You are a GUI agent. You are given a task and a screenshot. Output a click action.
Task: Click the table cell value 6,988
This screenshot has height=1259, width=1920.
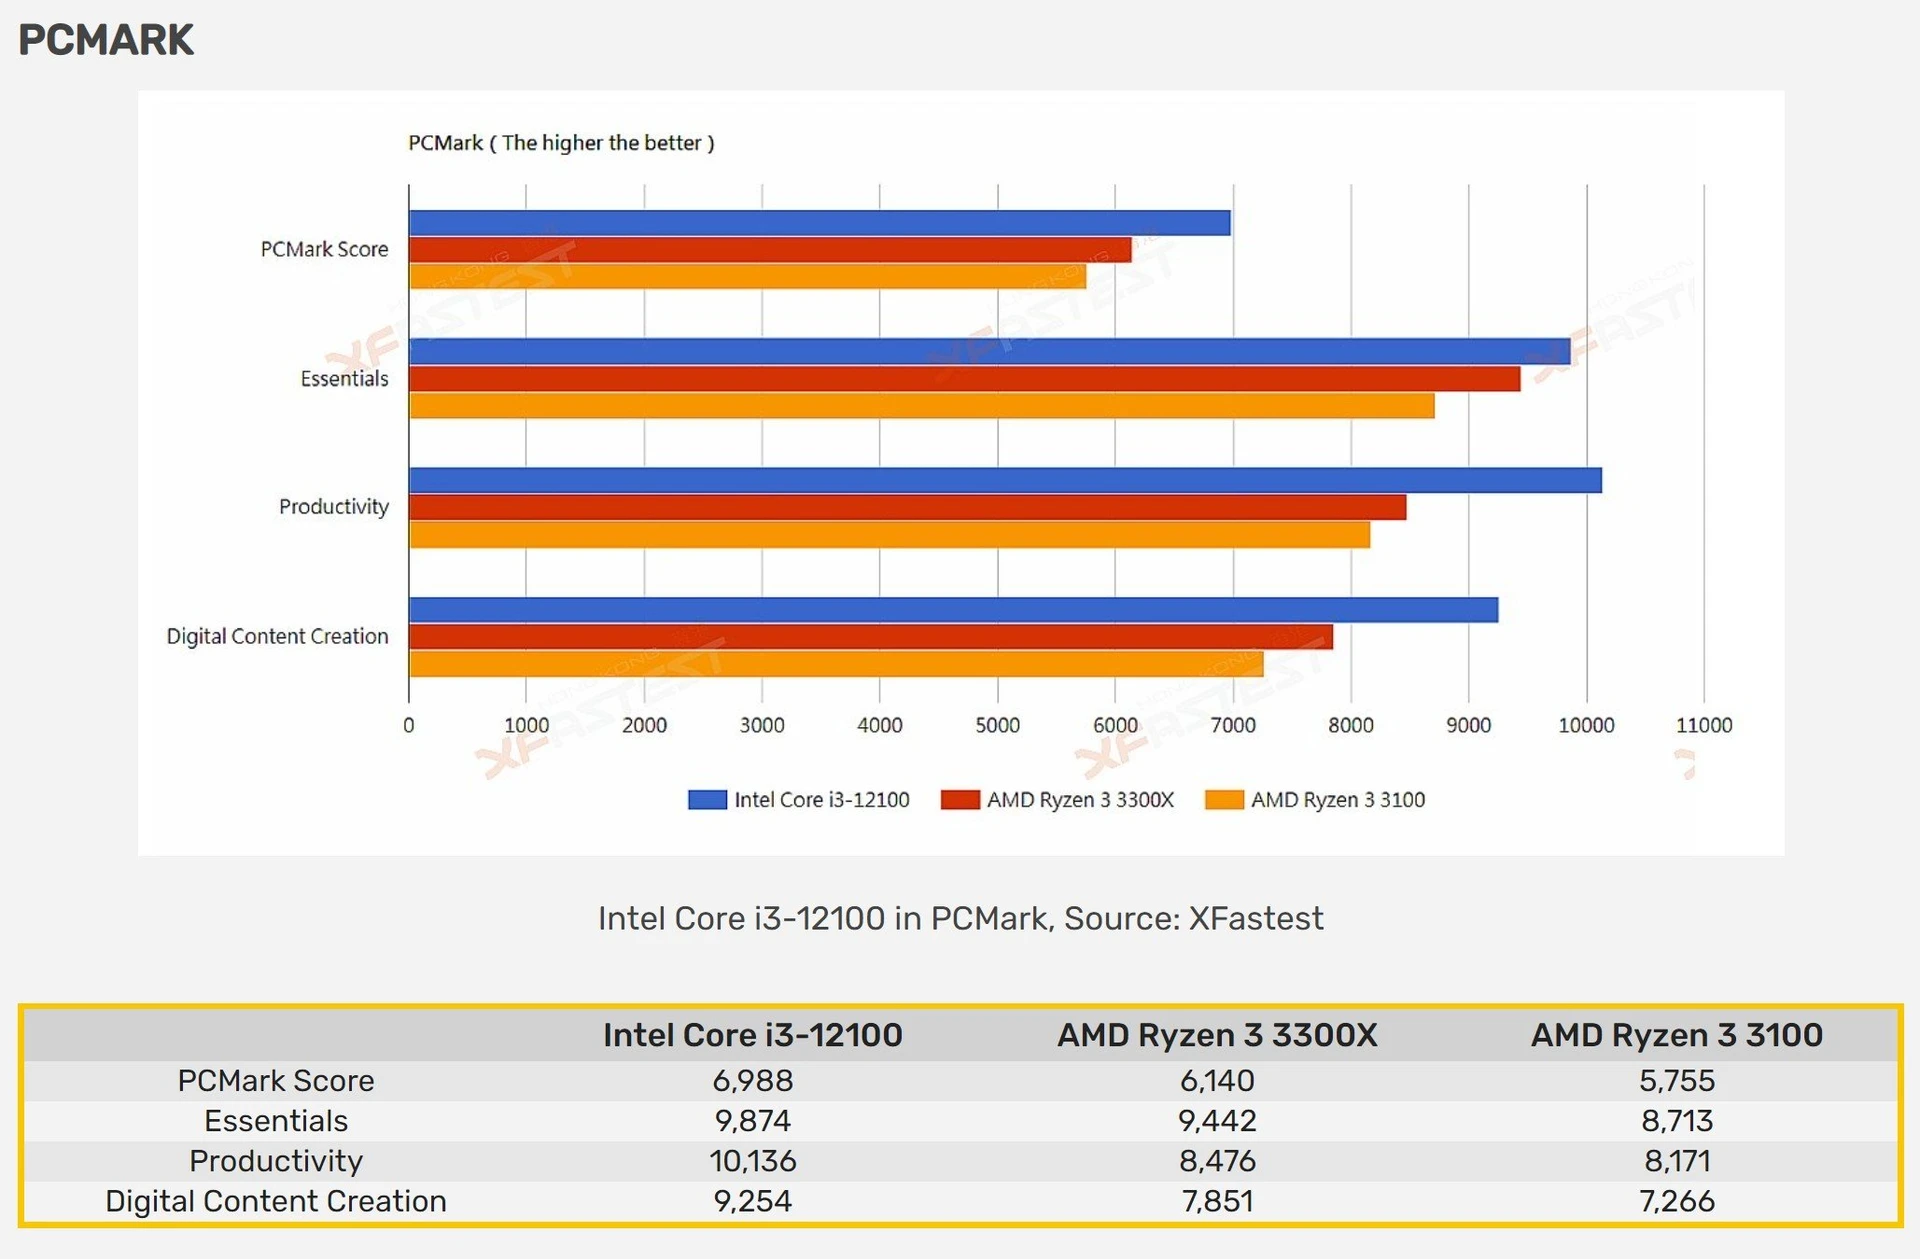[753, 1081]
